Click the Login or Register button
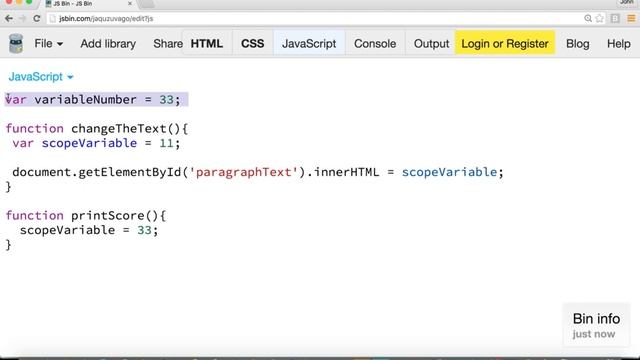This screenshot has height=360, width=640. click(505, 43)
